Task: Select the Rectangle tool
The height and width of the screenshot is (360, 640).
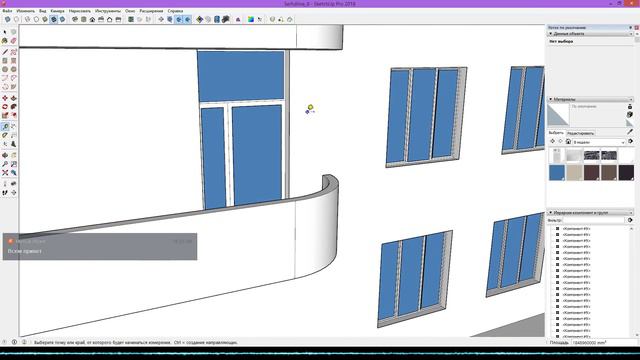Action: point(5,60)
